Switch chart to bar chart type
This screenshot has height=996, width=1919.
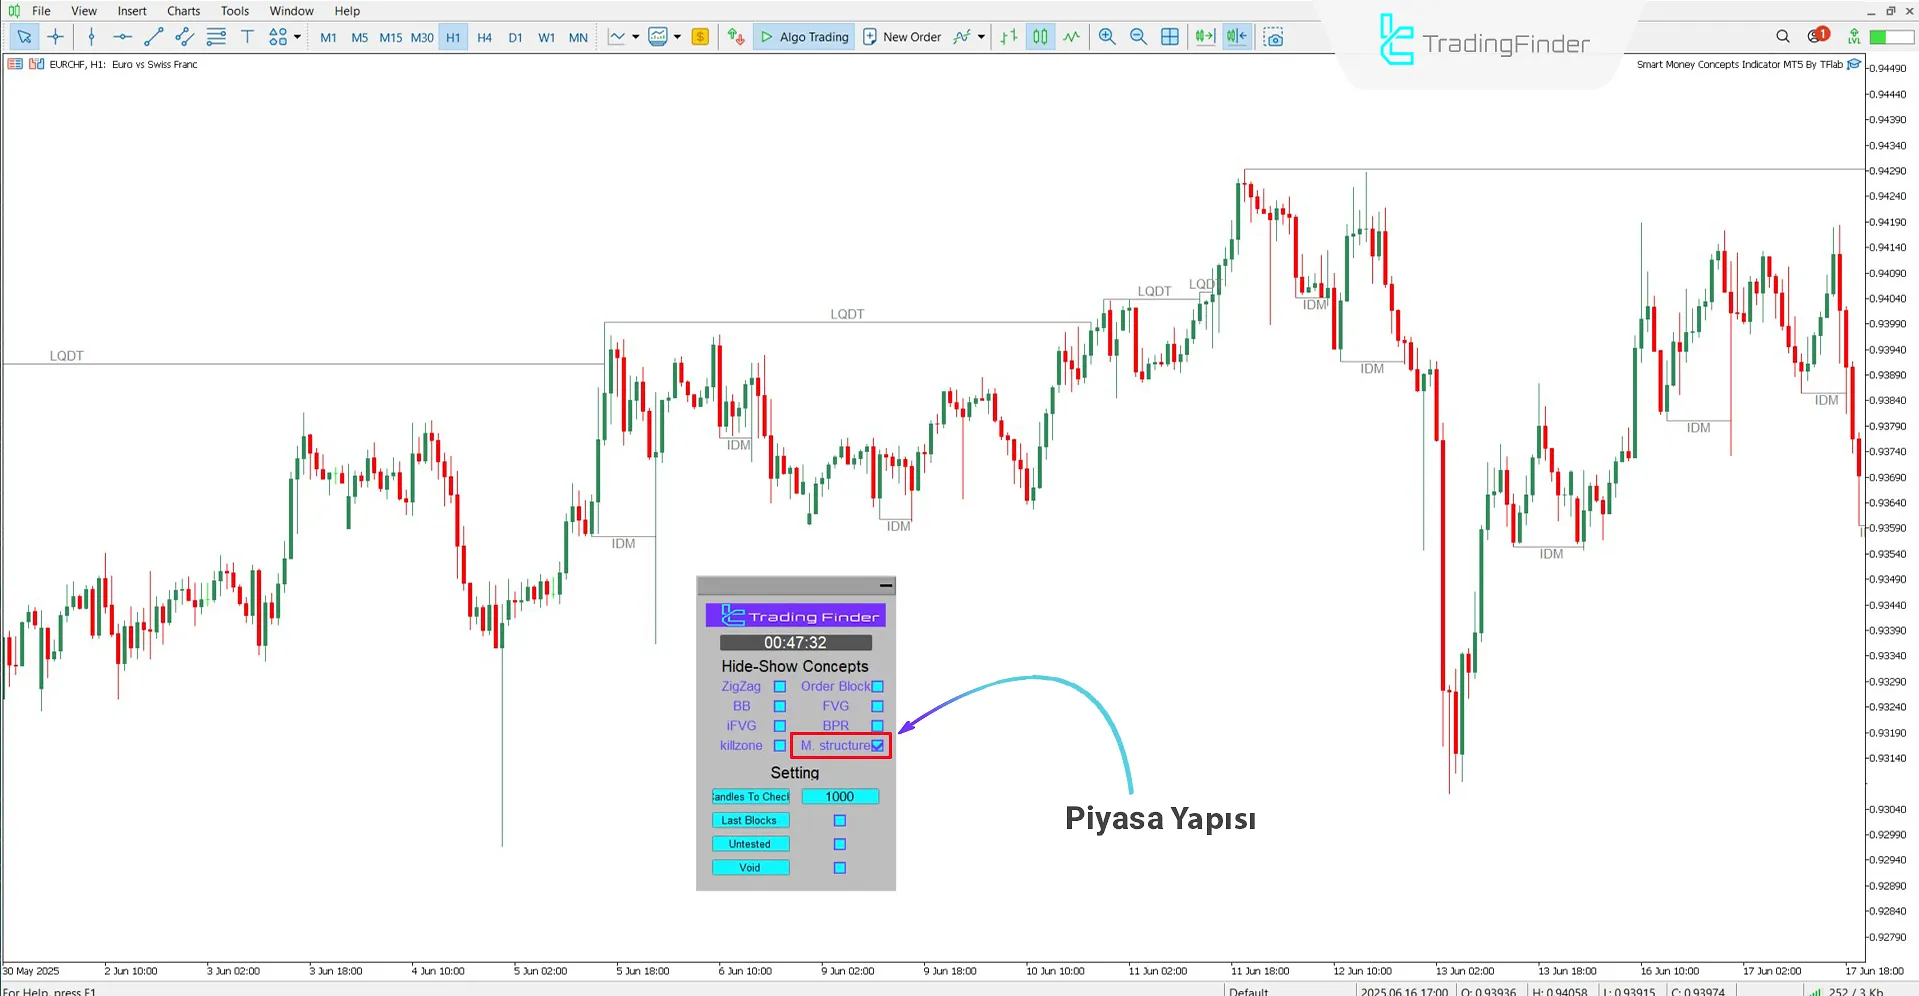pyautogui.click(x=1009, y=37)
